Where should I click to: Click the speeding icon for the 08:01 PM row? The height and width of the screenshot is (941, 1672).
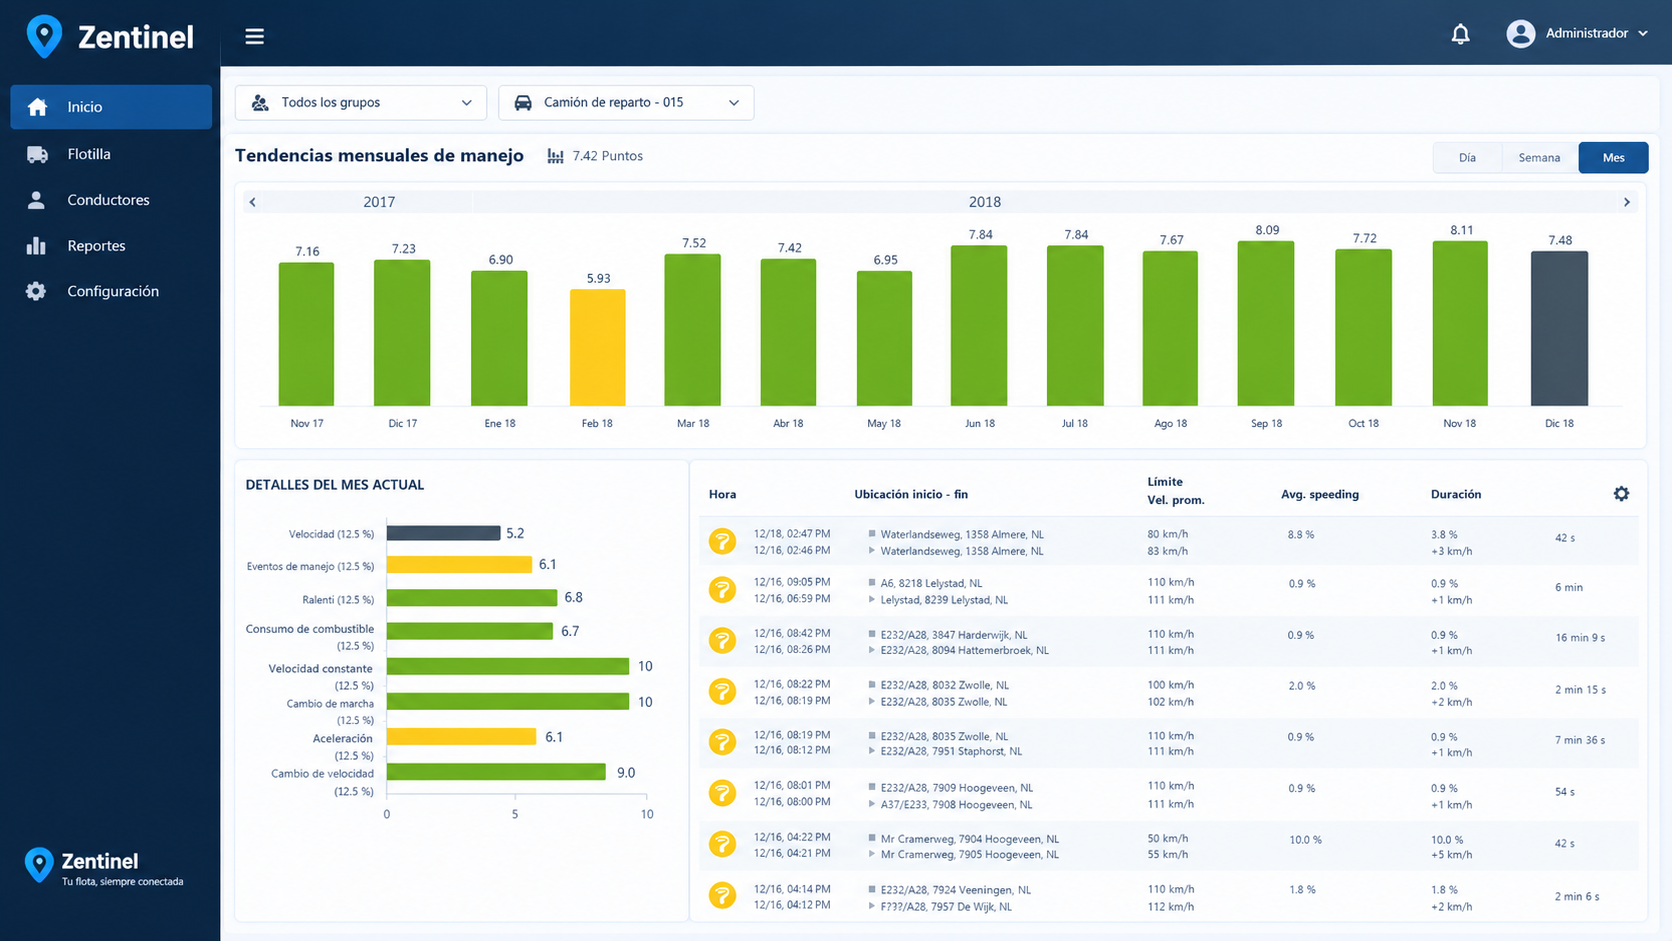[x=722, y=794]
